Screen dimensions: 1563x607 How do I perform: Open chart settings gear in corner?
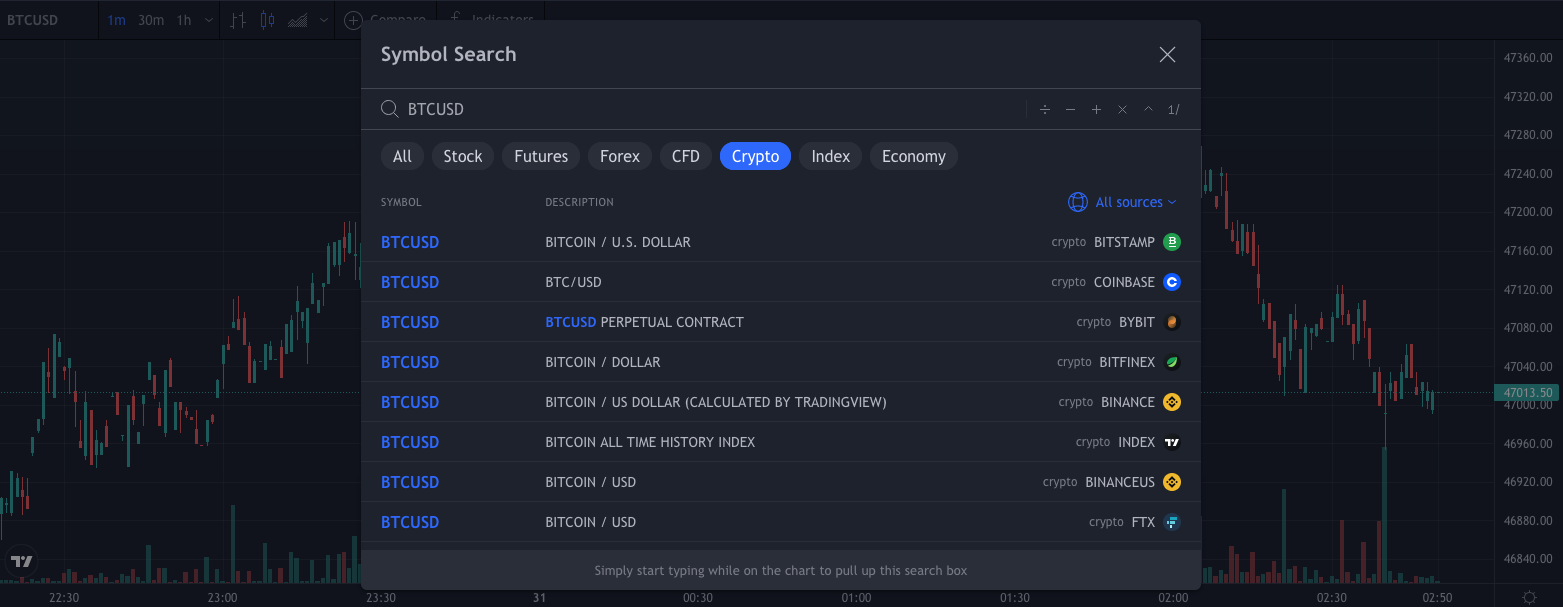[x=1529, y=597]
